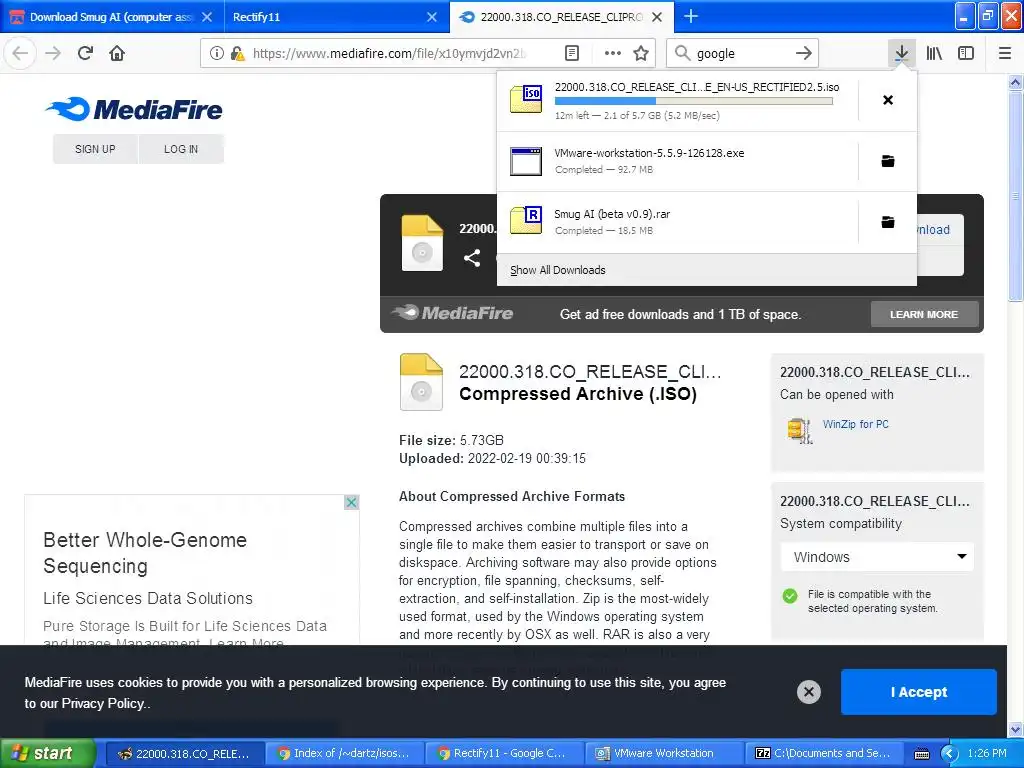The image size is (1024, 768).
Task: Open the page actions three-dot menu
Action: pos(612,53)
